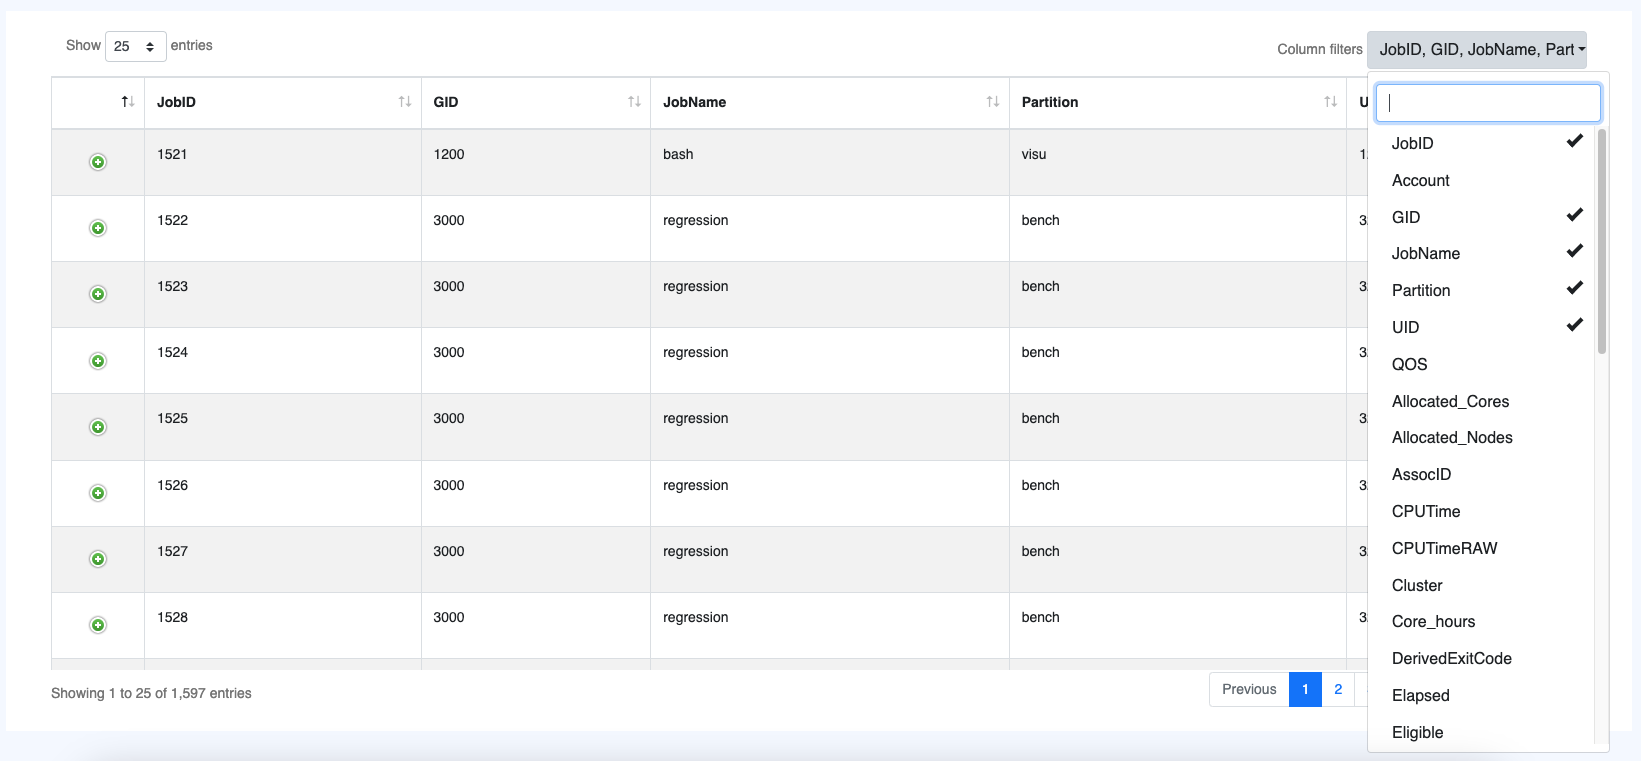
Task: Focus the column filter search box
Action: 1487,103
